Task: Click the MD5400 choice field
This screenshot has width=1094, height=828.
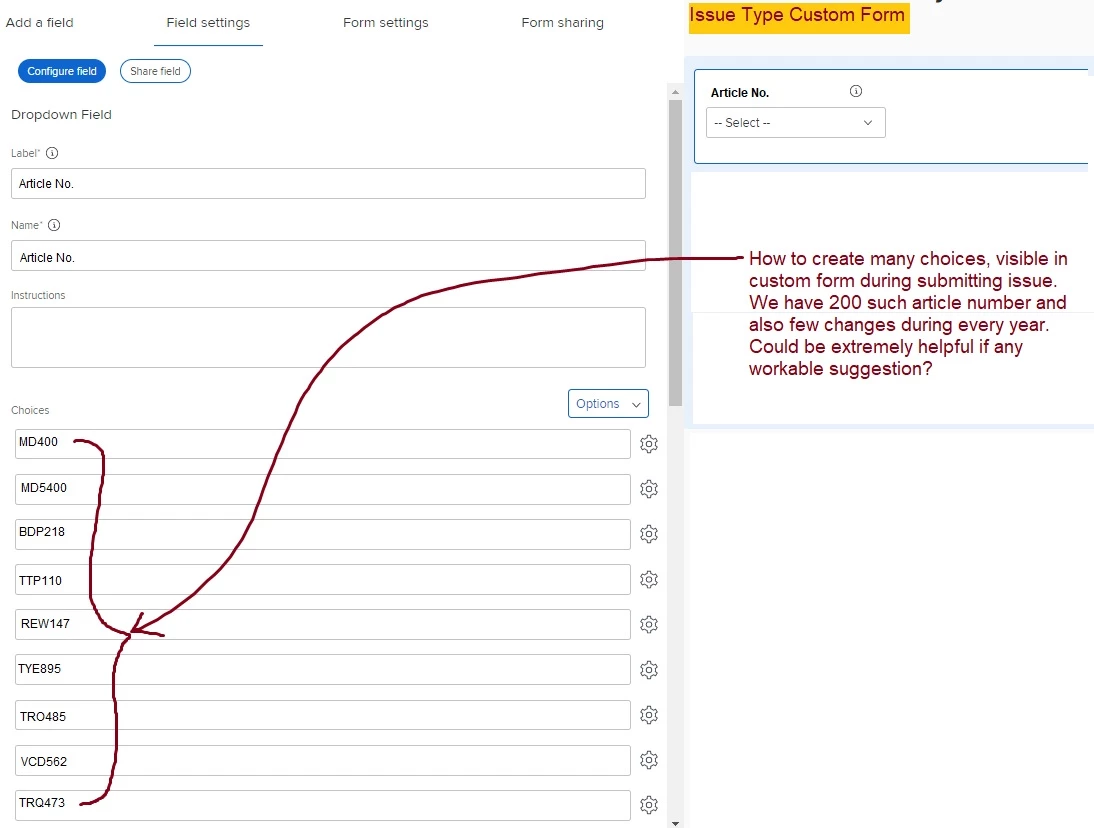Action: pyautogui.click(x=322, y=489)
